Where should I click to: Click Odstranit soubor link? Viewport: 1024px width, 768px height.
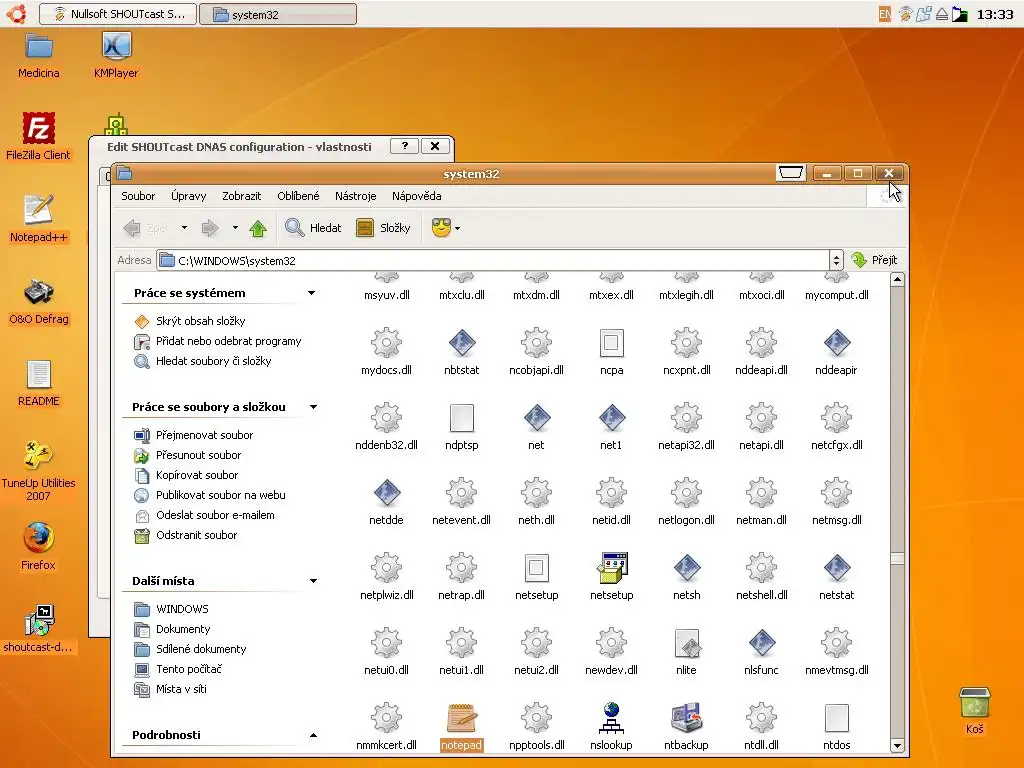tap(197, 535)
